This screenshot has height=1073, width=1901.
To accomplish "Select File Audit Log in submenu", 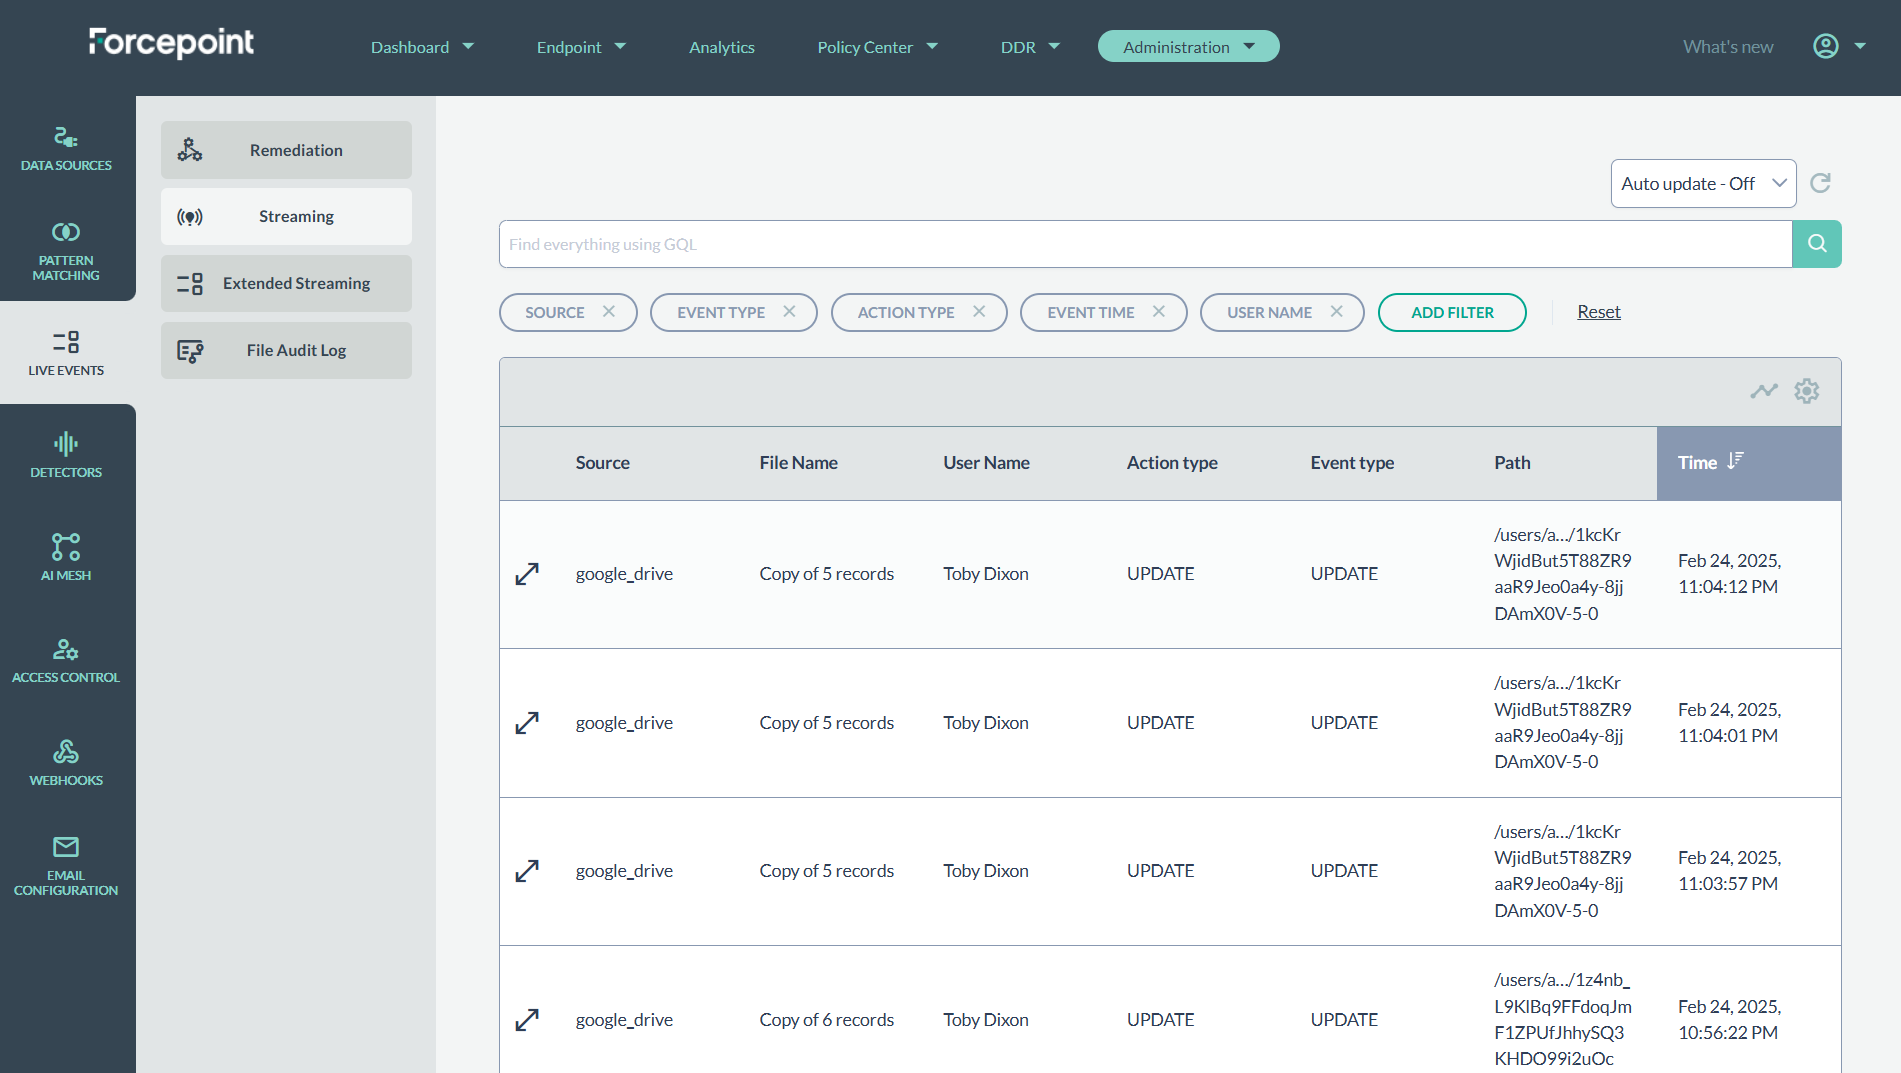I will click(x=286, y=350).
